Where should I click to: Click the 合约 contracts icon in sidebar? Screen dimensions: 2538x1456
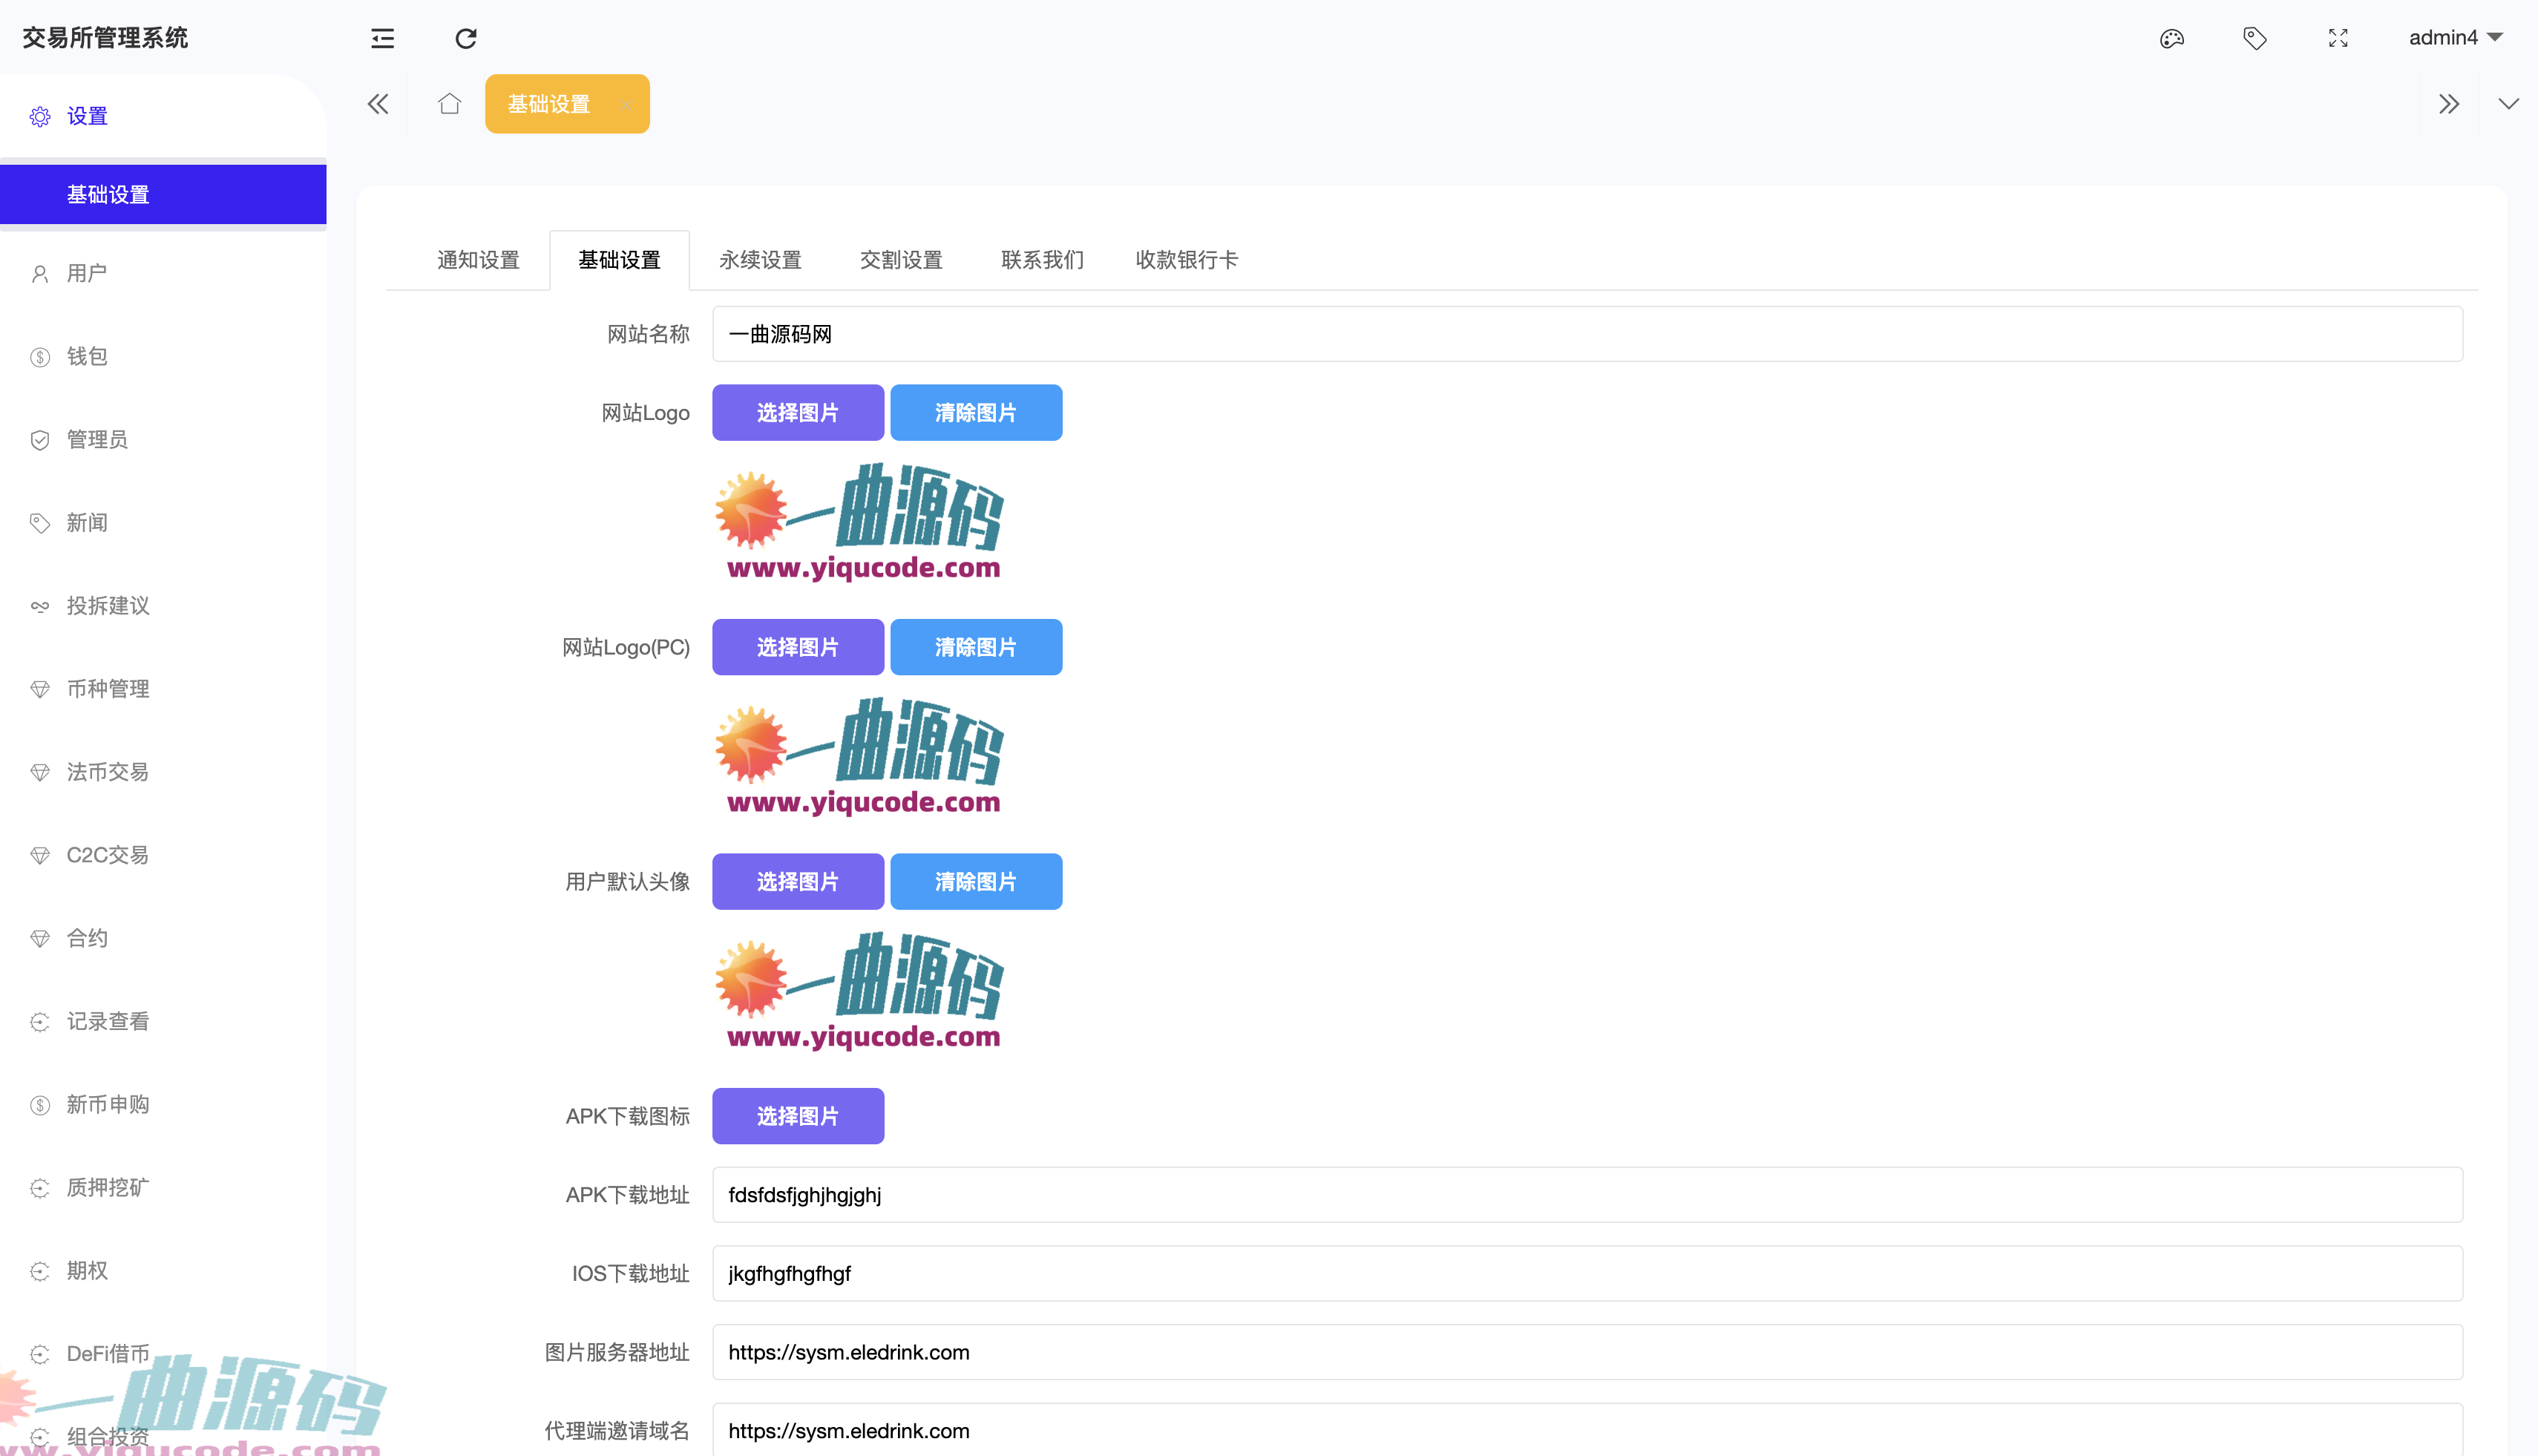pyautogui.click(x=40, y=938)
